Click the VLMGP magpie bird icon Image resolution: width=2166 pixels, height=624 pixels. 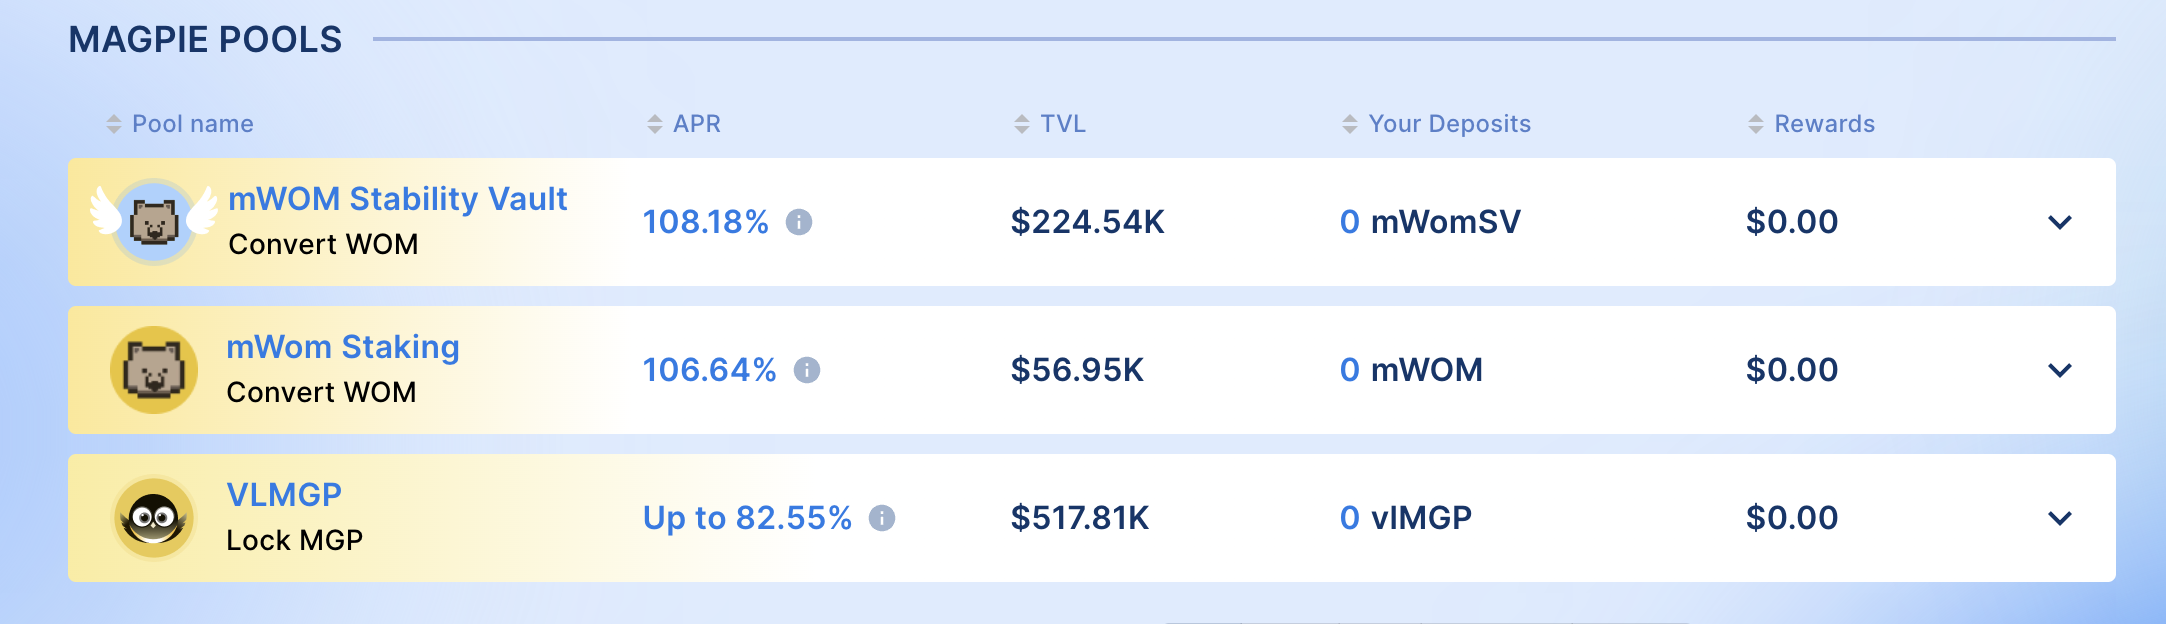tap(154, 518)
